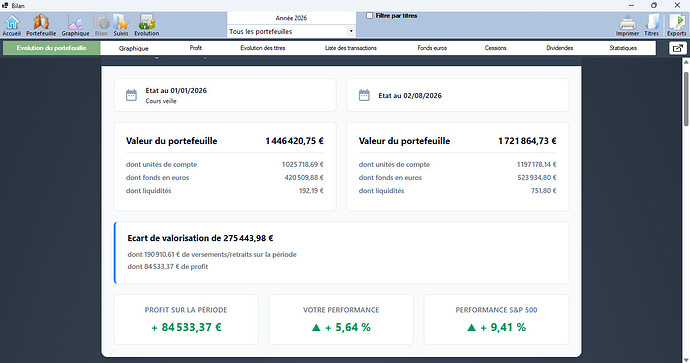Open the Suivis star icon
The width and height of the screenshot is (690, 363).
pos(121,25)
